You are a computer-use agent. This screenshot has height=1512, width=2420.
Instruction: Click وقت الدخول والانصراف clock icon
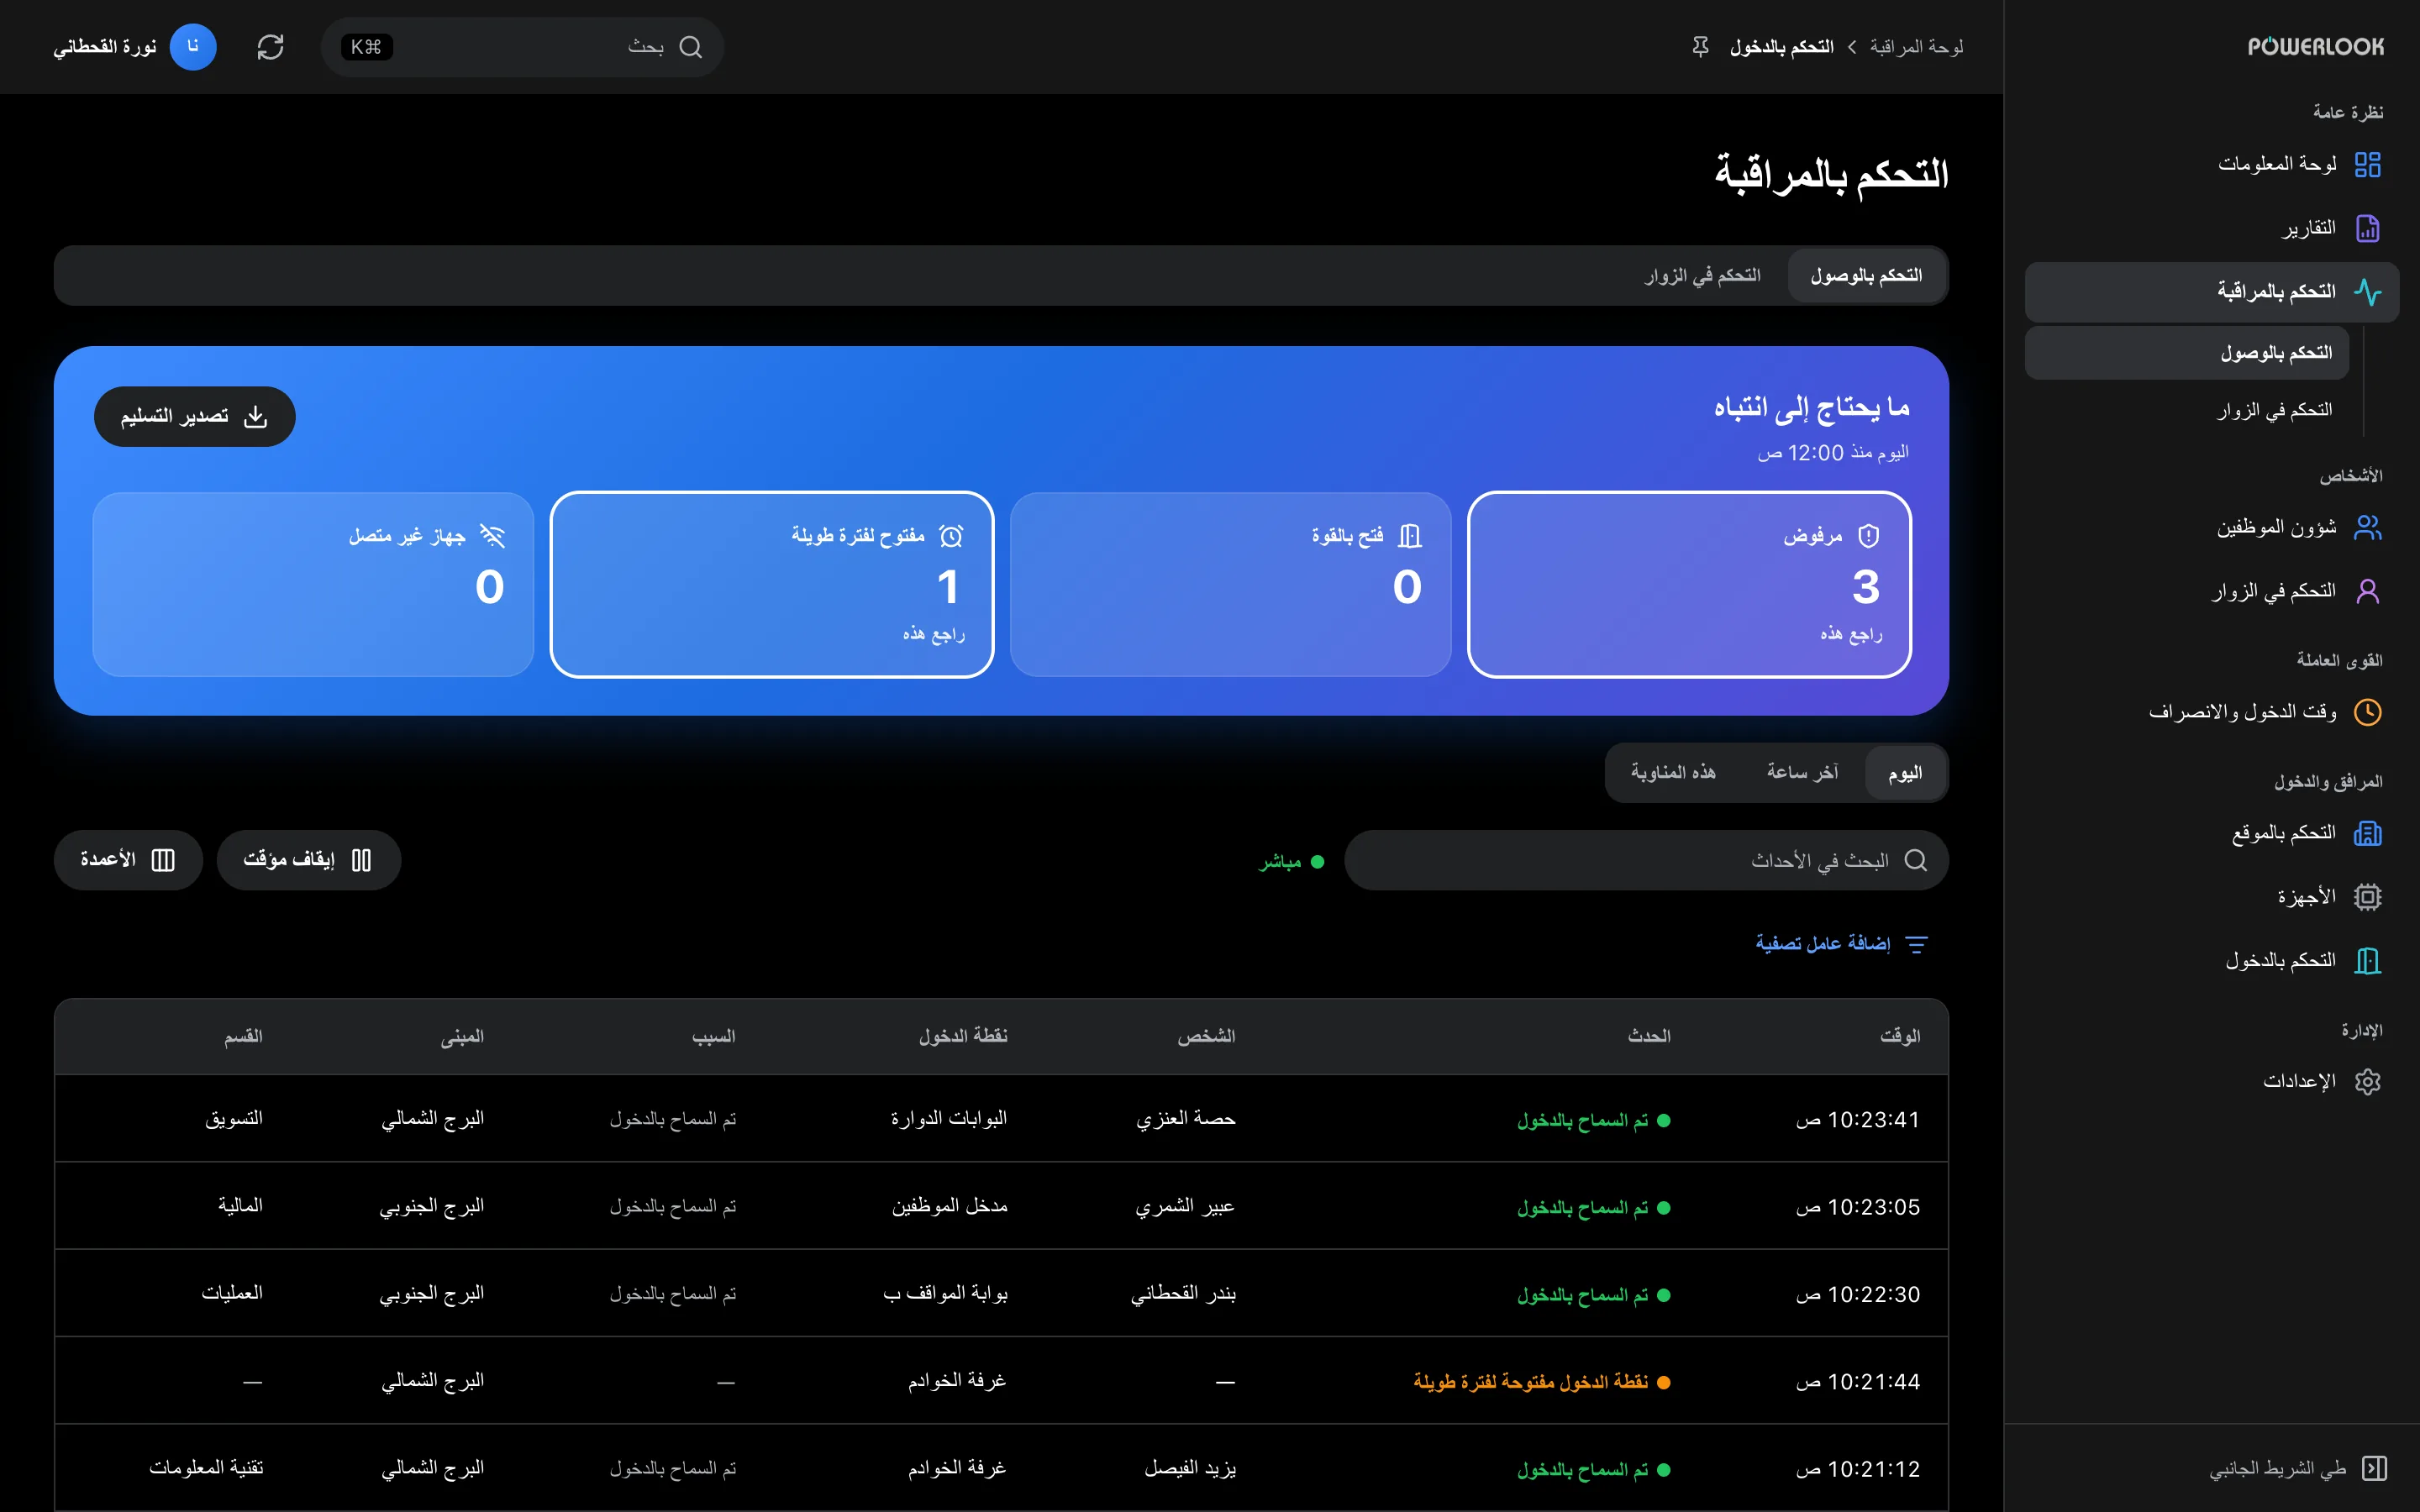[x=2367, y=712]
